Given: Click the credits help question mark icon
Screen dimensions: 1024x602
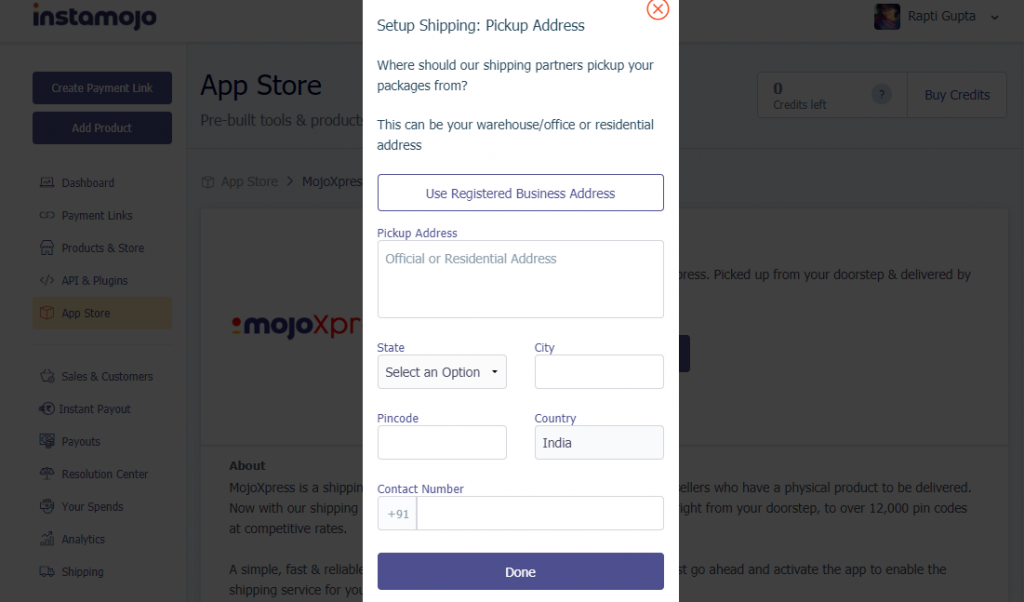Looking at the screenshot, I should [x=881, y=95].
